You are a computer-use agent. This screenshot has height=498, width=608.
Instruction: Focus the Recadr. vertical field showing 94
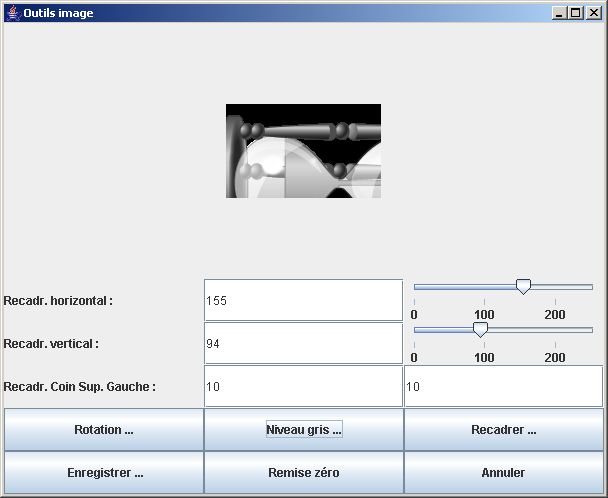click(x=303, y=343)
